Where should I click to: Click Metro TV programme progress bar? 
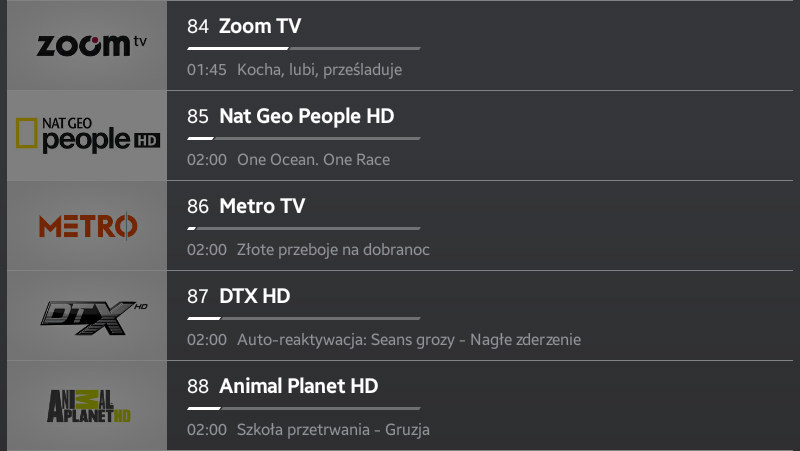point(304,228)
